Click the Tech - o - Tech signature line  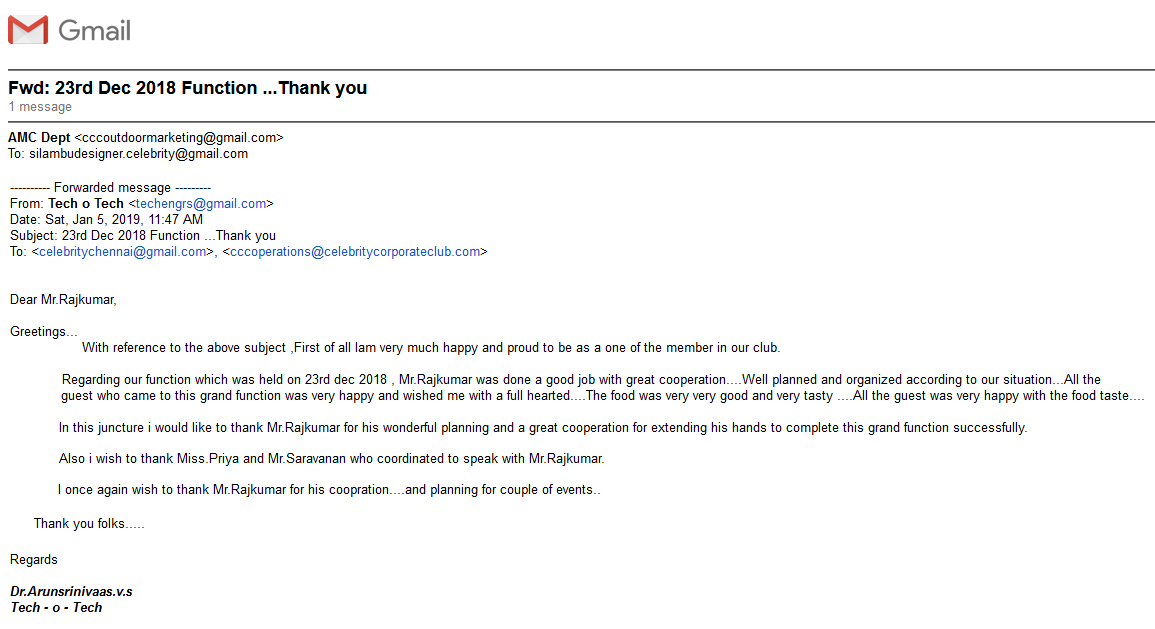[x=56, y=608]
